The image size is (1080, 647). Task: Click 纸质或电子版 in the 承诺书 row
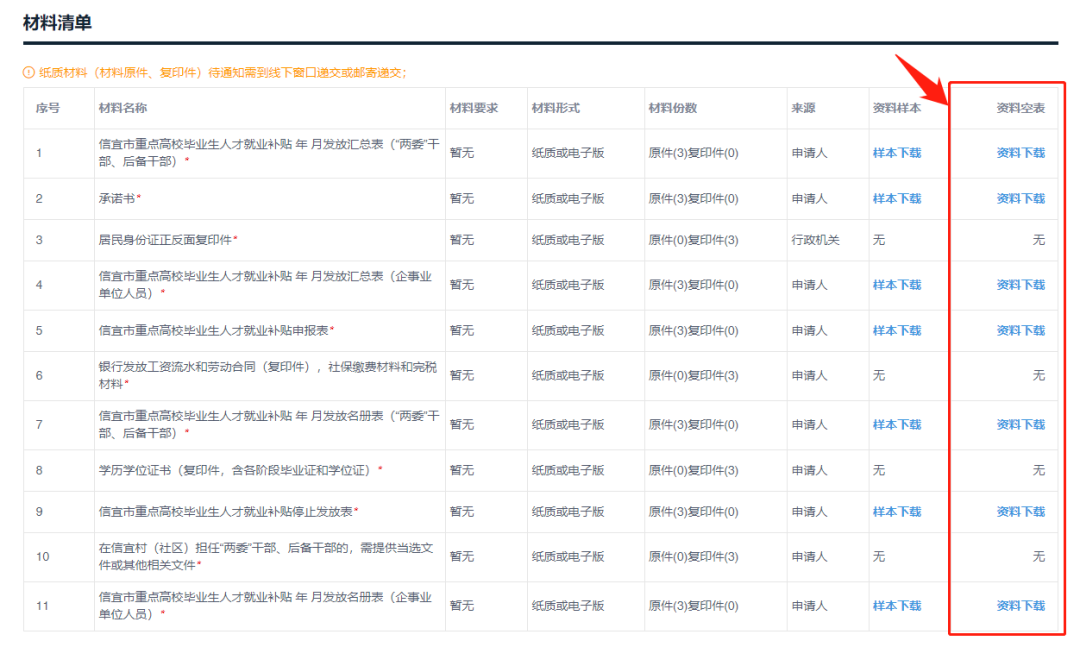568,198
